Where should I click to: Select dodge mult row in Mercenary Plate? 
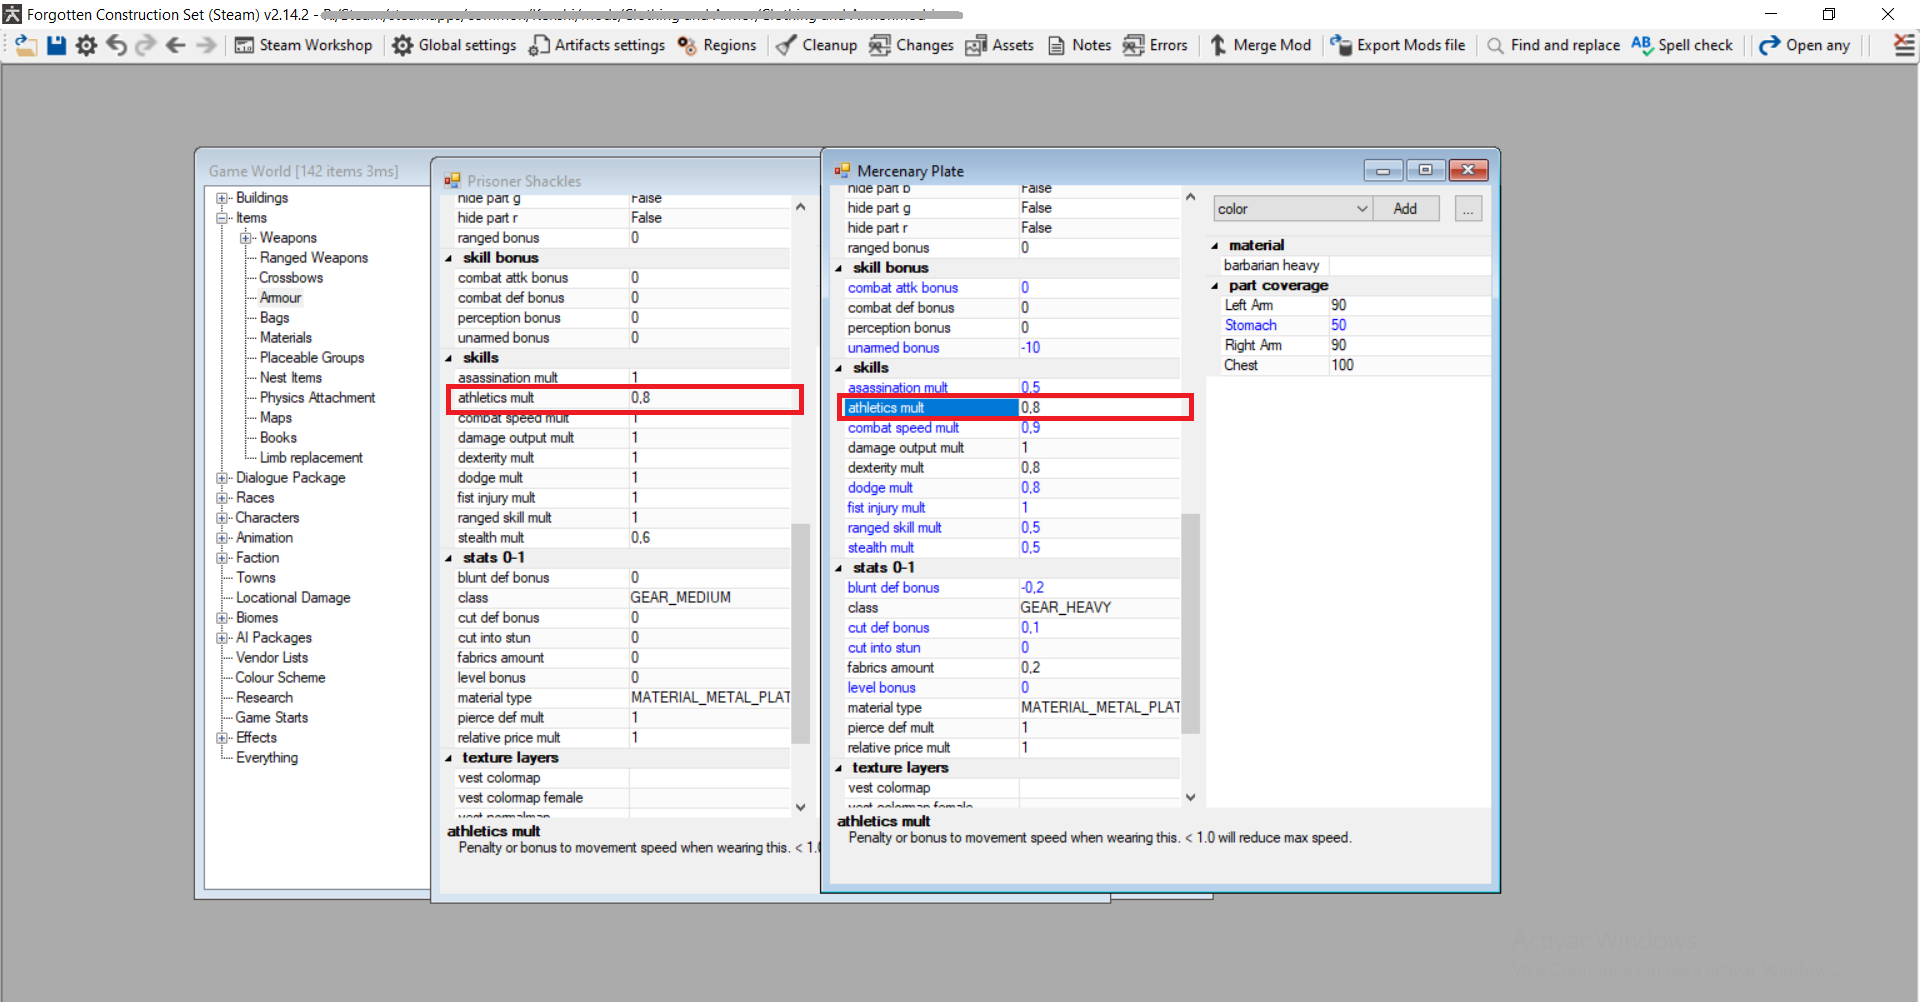pos(1011,488)
